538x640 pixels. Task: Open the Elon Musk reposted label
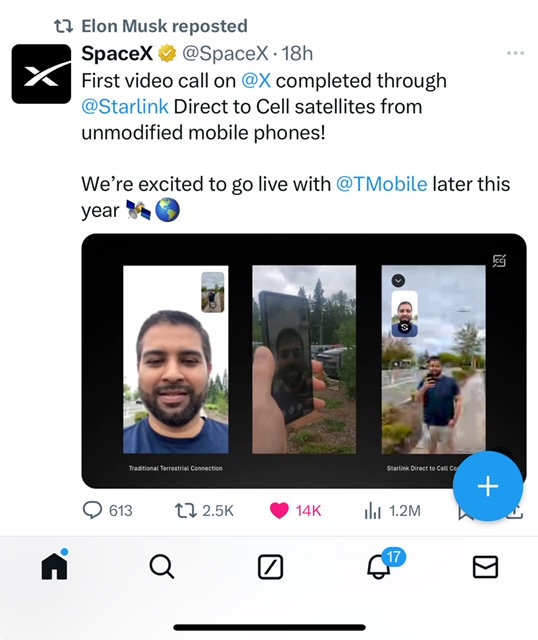coord(165,26)
